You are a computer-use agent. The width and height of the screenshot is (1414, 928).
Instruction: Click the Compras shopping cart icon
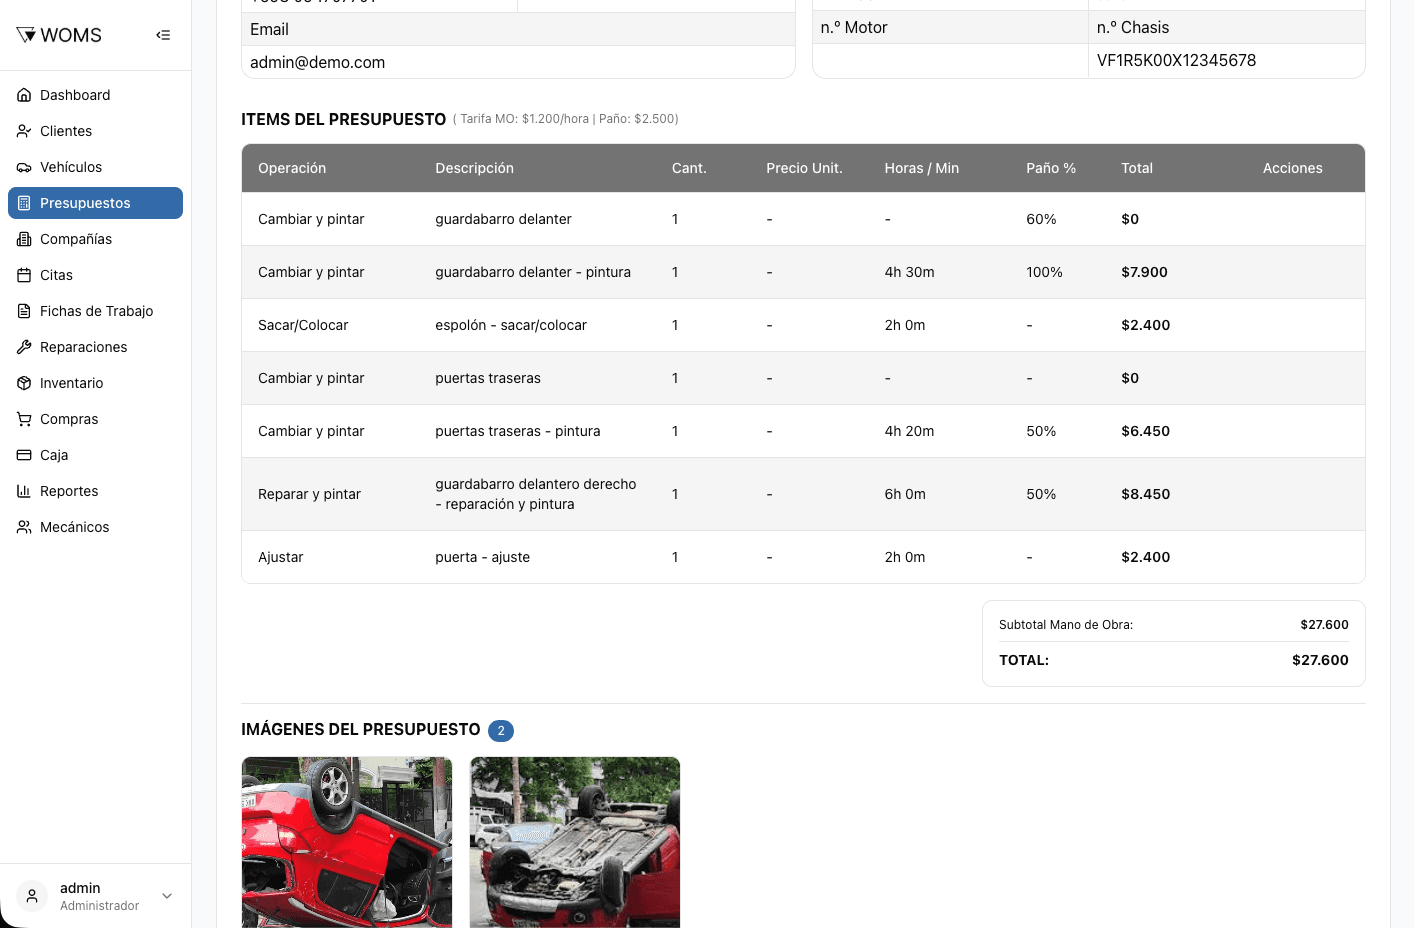(x=24, y=419)
